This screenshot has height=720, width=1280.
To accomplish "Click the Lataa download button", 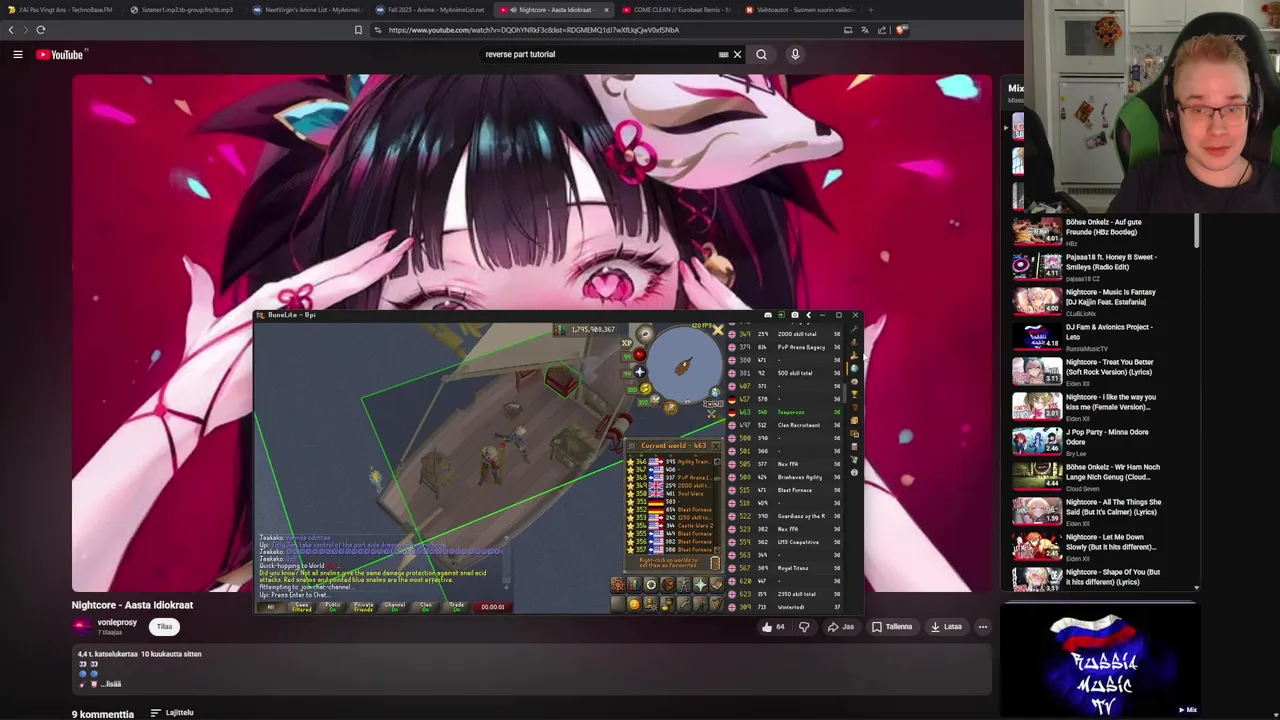I will pyautogui.click(x=946, y=627).
